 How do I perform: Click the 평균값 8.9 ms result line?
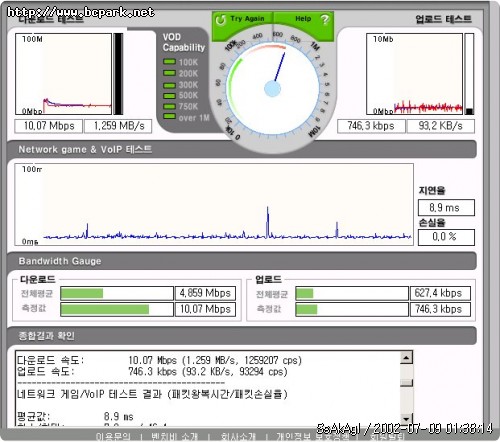click(75, 417)
